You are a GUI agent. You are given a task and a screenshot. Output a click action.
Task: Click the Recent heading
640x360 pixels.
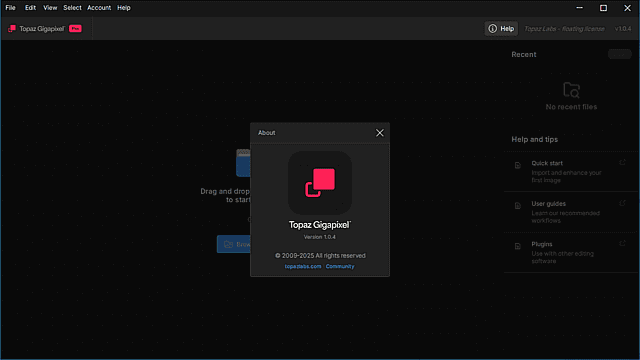(x=524, y=54)
